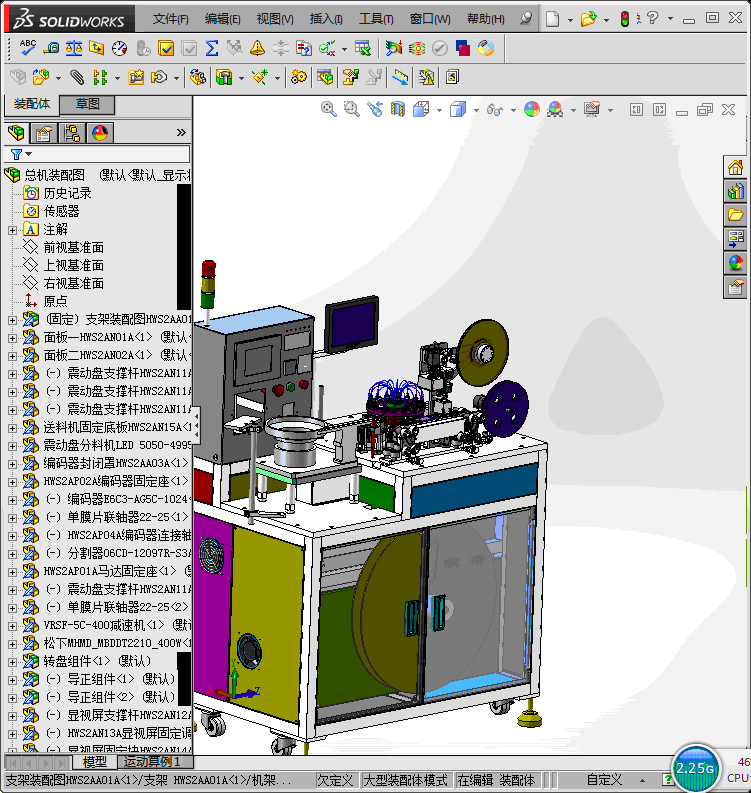Screen dimensions: 751x793
Task: Select the Measure tool with tape icon
Action: (51, 48)
